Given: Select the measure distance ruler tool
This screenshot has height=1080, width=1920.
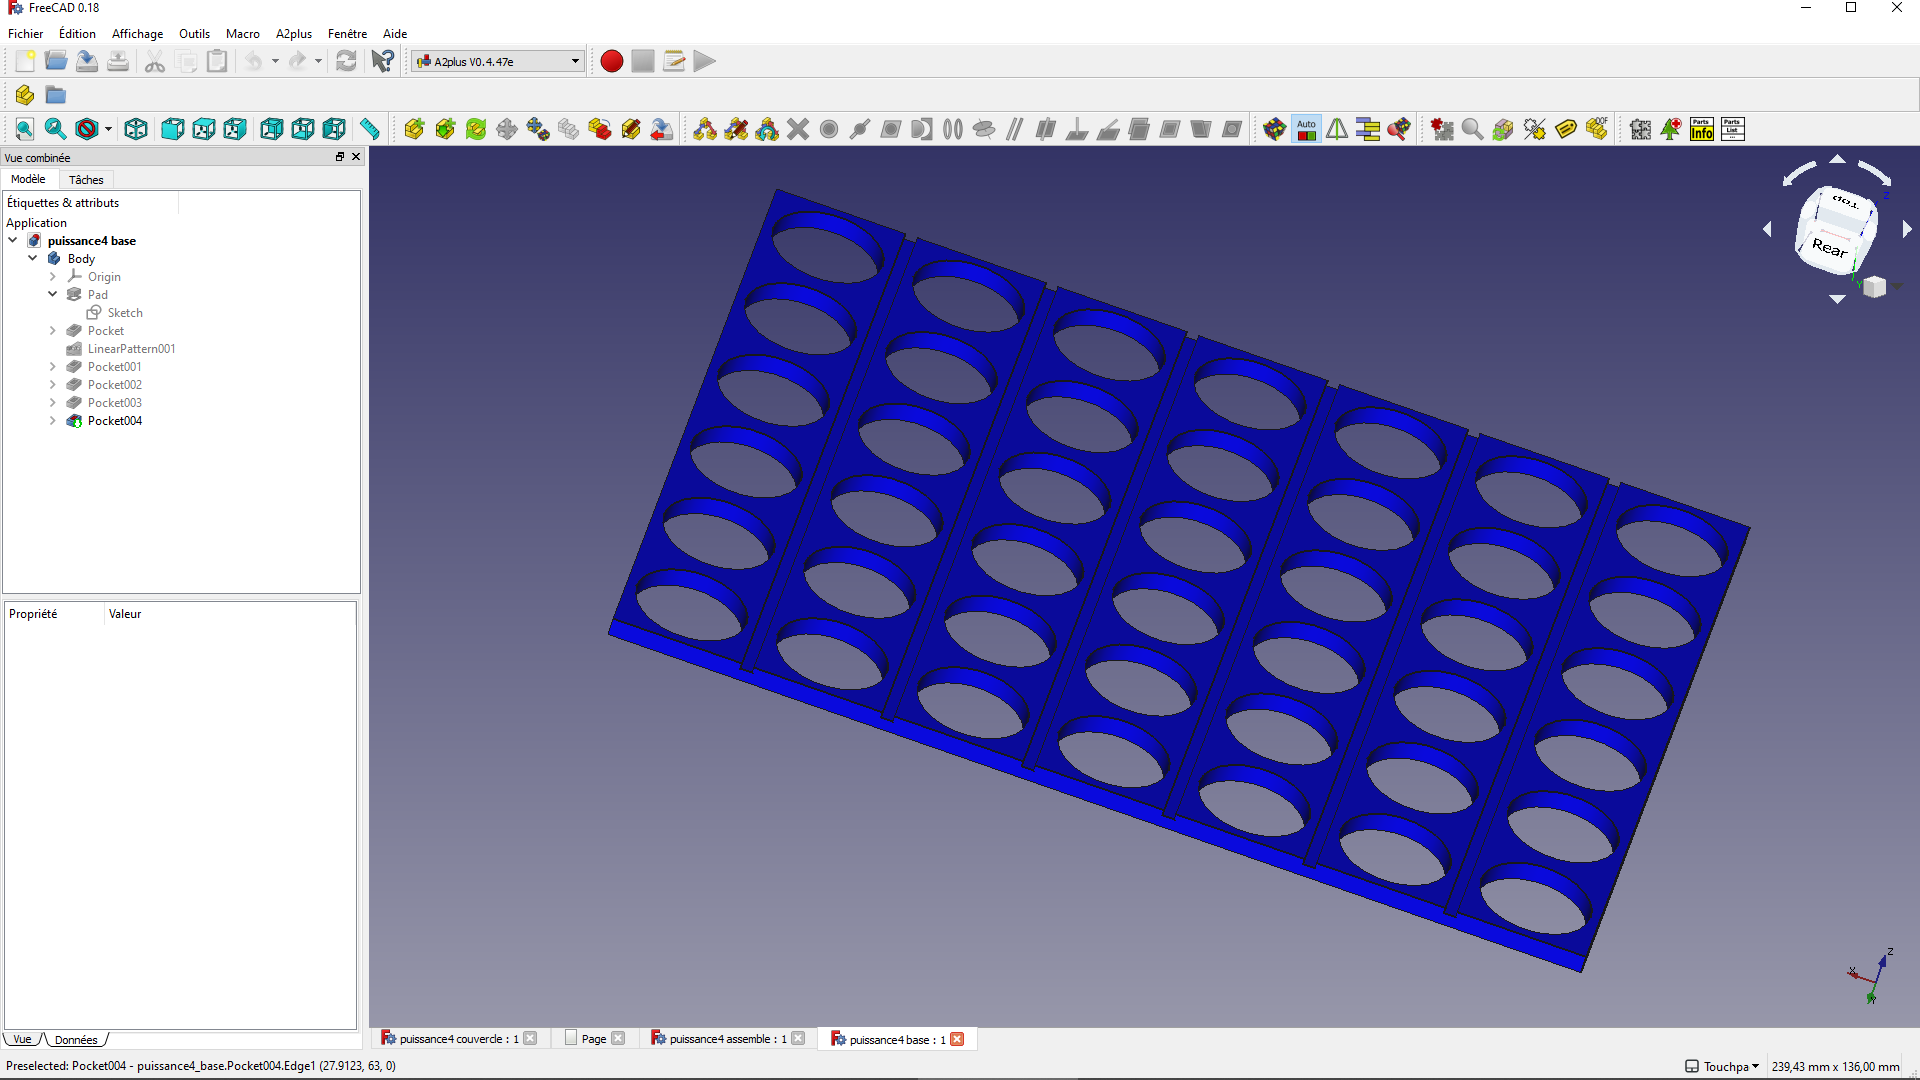Looking at the screenshot, I should (370, 129).
